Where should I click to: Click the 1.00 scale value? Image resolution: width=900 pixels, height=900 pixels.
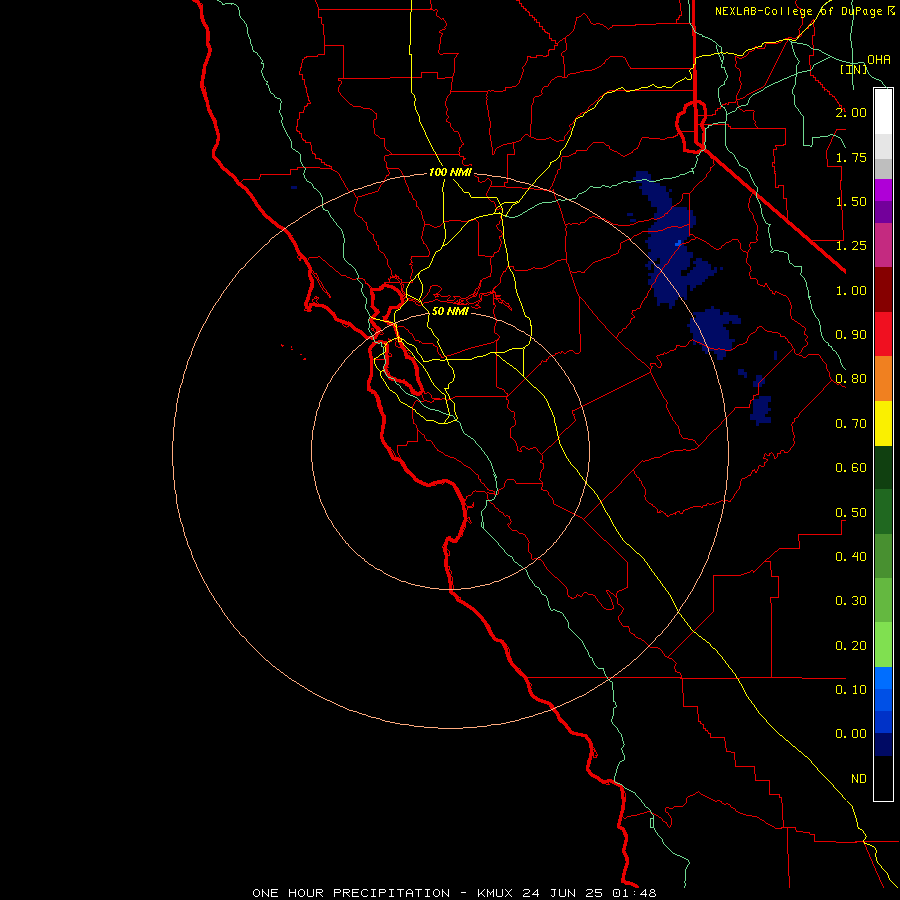click(851, 290)
